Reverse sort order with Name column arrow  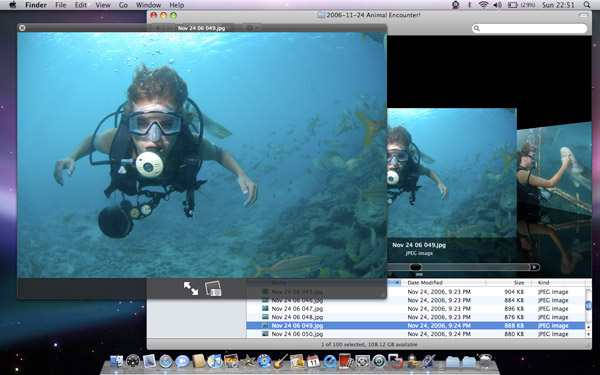click(x=397, y=283)
